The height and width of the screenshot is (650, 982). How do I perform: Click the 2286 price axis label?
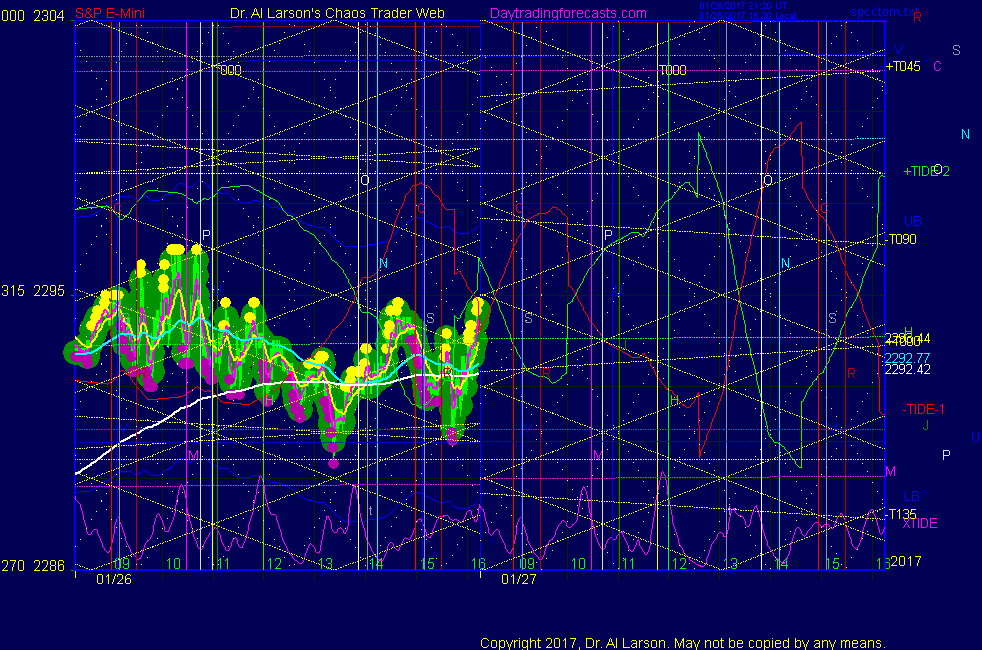pyautogui.click(x=49, y=565)
